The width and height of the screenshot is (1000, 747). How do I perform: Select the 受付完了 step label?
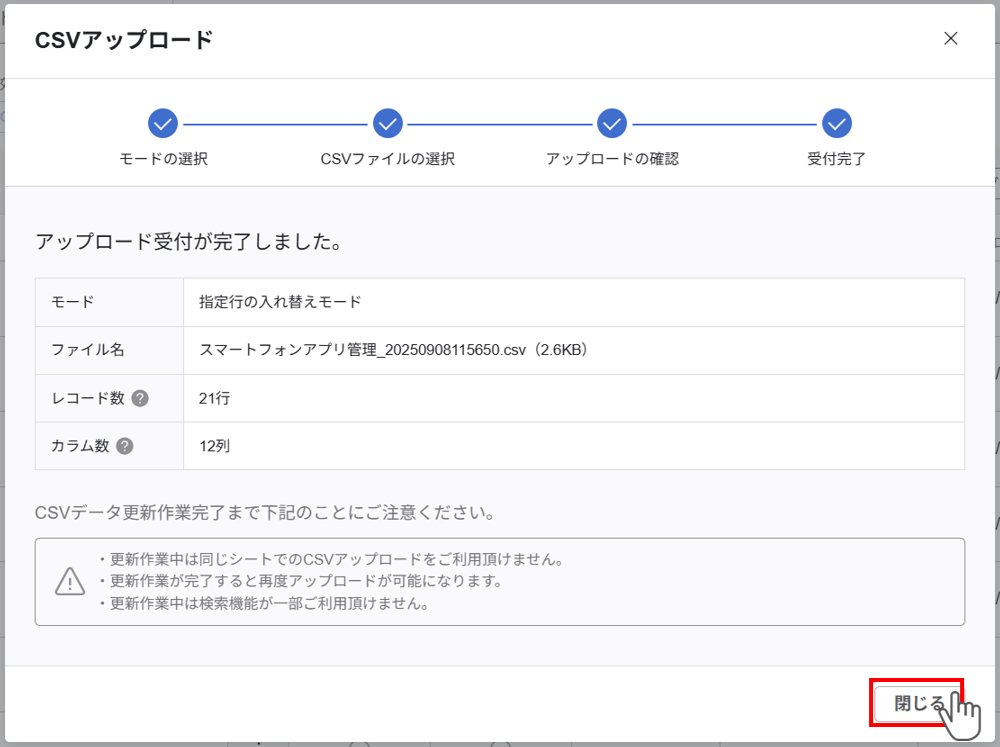pos(837,158)
